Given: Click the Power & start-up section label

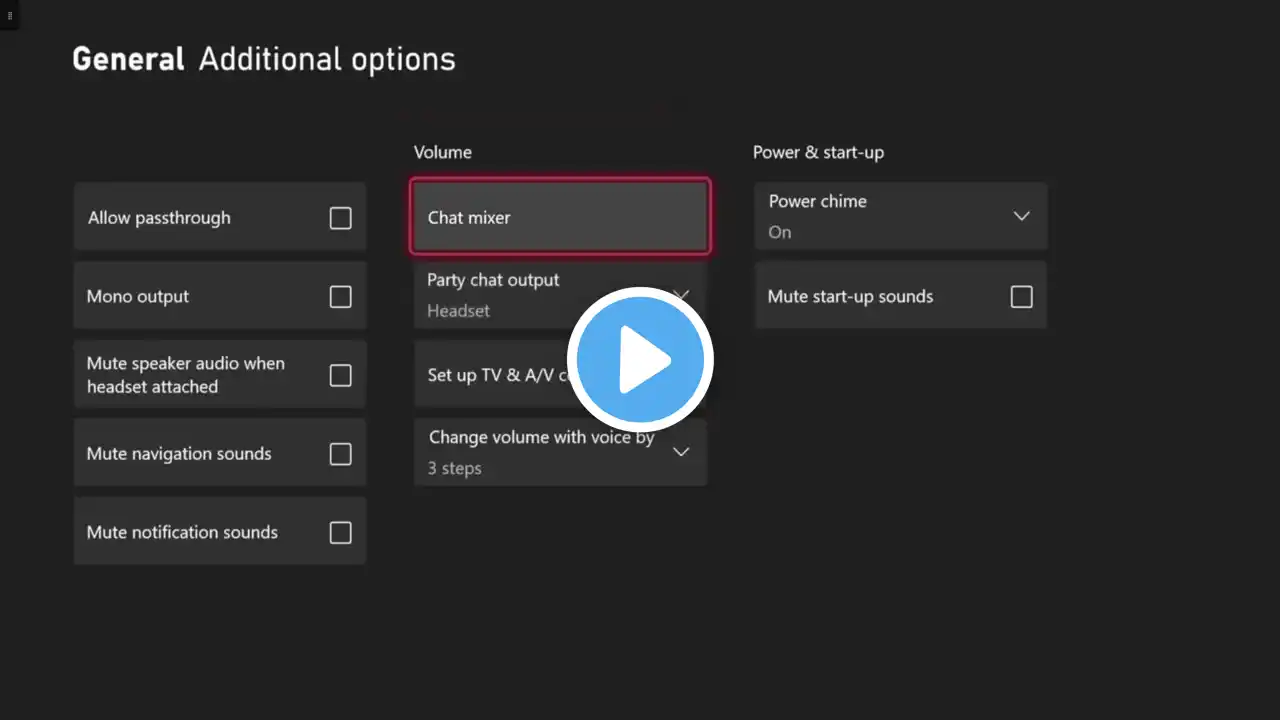Looking at the screenshot, I should [818, 152].
